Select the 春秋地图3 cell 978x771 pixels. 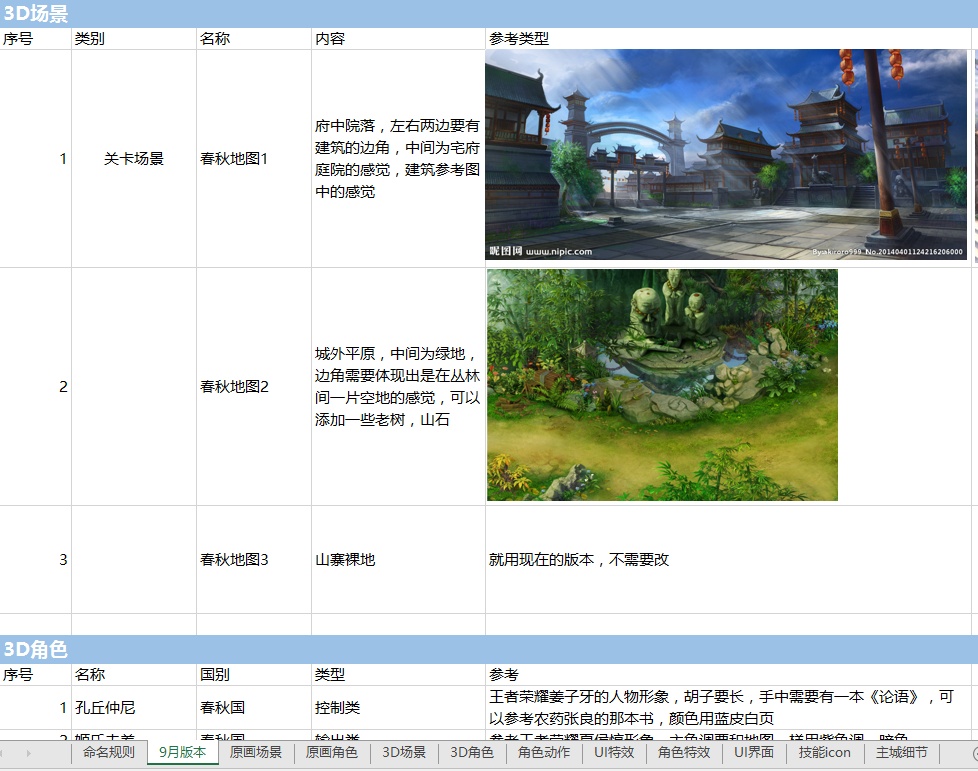254,560
